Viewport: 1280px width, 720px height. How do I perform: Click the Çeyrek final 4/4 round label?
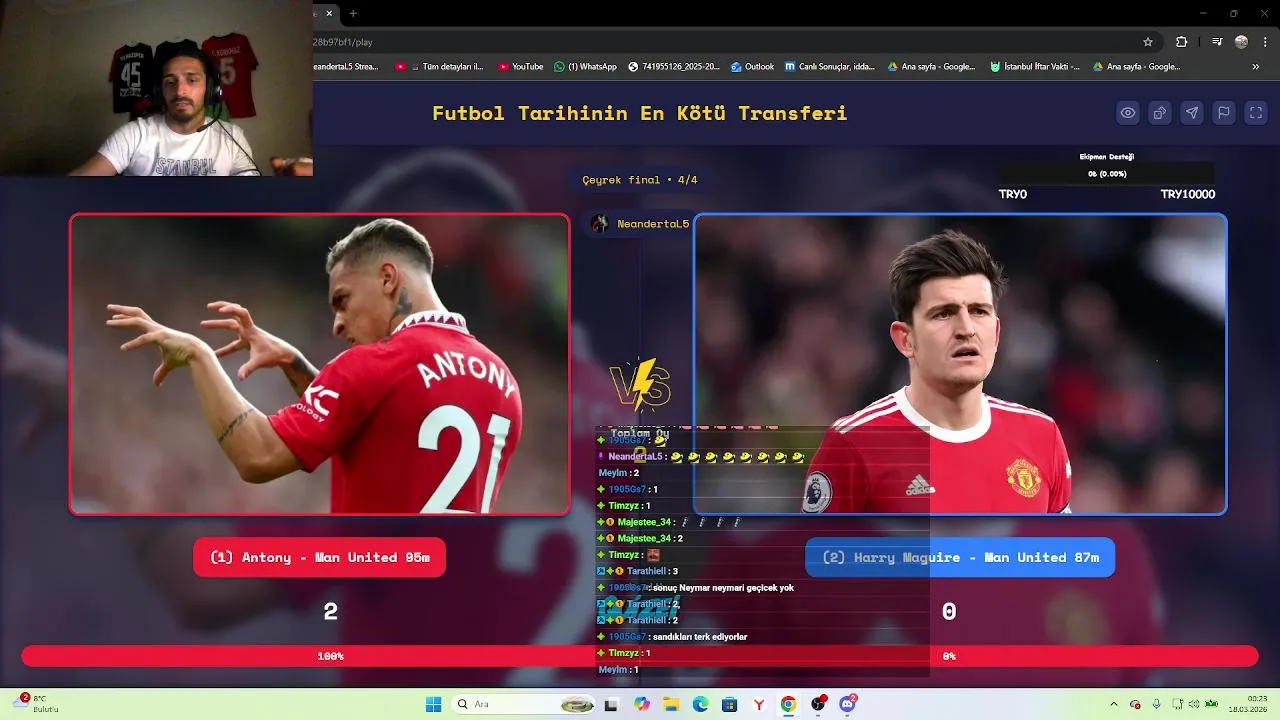(640, 180)
